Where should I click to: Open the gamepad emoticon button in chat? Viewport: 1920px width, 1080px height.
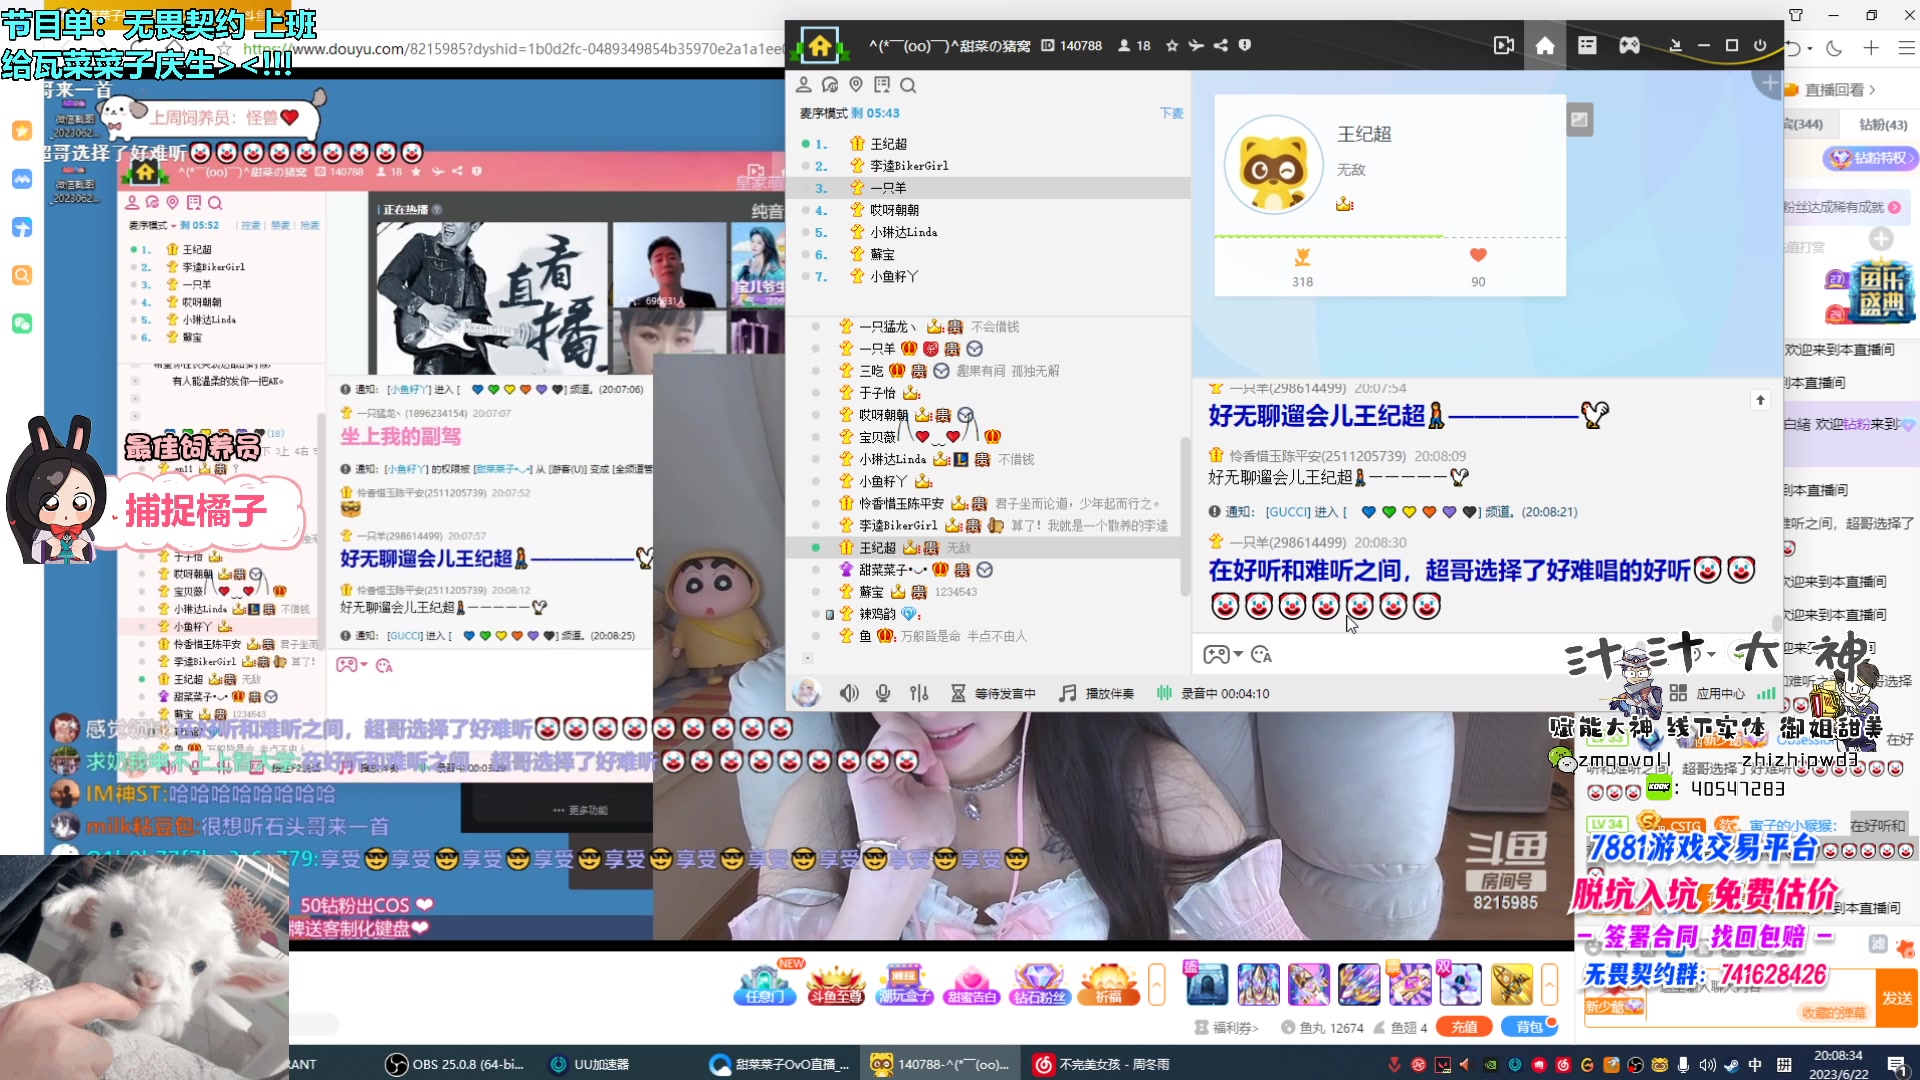[x=1216, y=655]
